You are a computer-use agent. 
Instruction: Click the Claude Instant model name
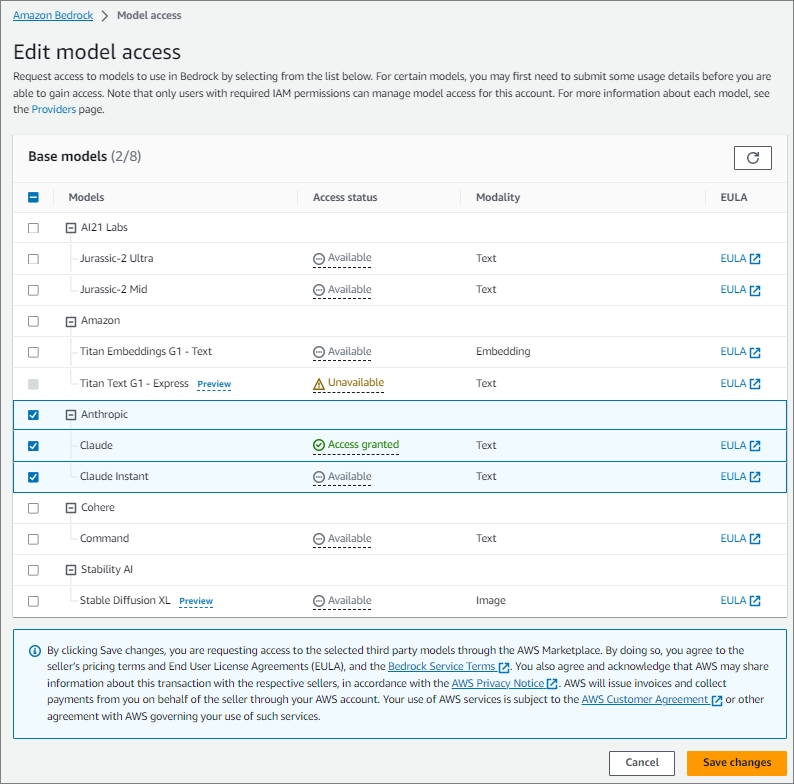(114, 477)
